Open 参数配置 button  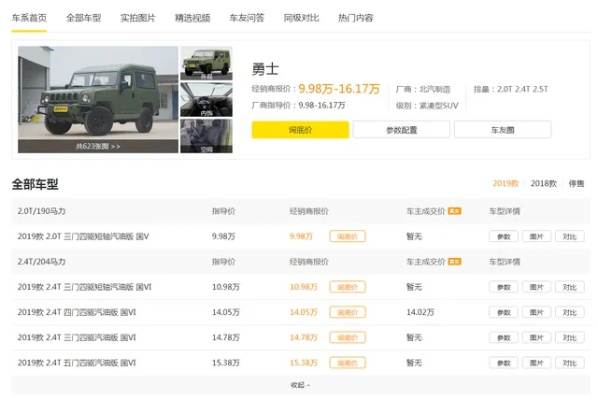[x=401, y=130]
